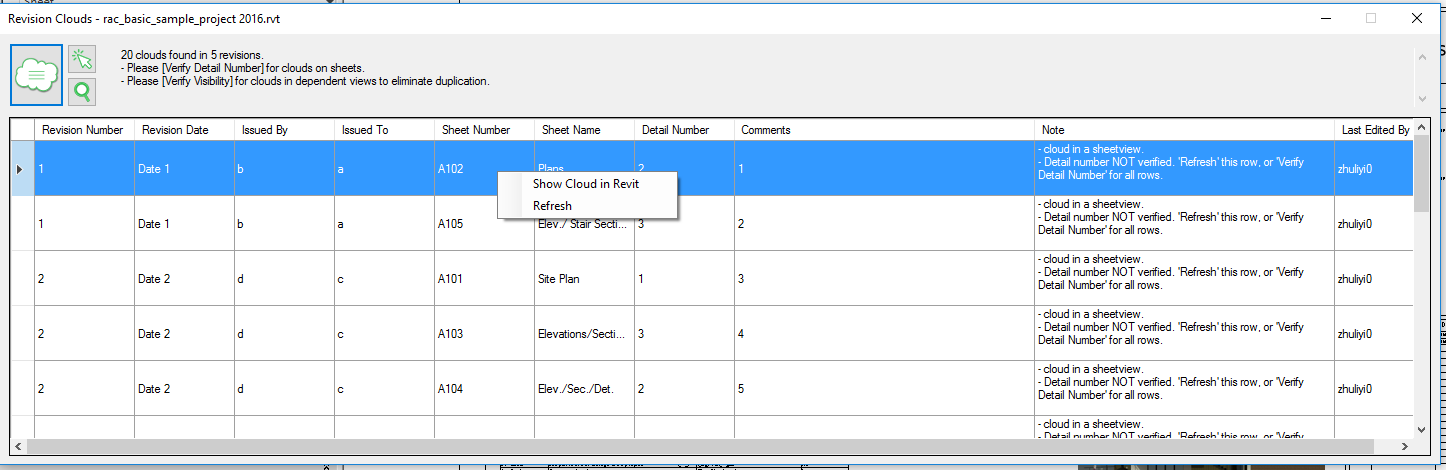
Task: Sort by the Revision Number column header
Action: (84, 130)
